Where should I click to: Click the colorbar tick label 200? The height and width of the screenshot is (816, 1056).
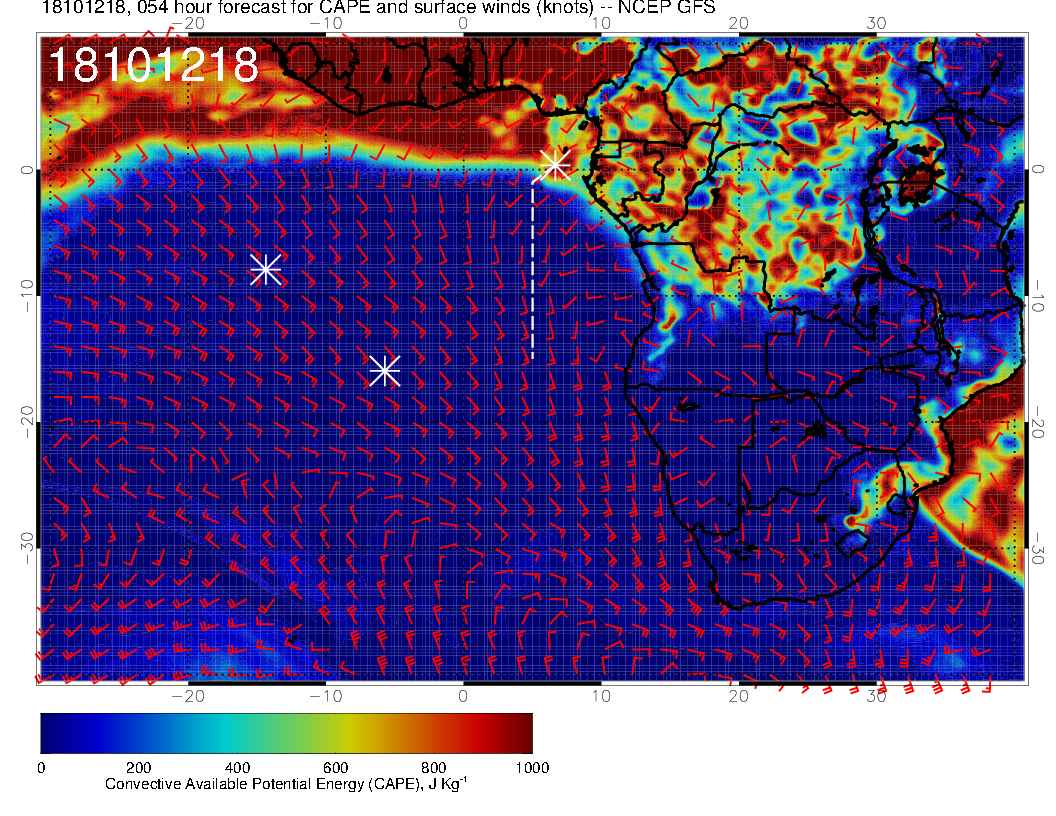click(x=139, y=768)
